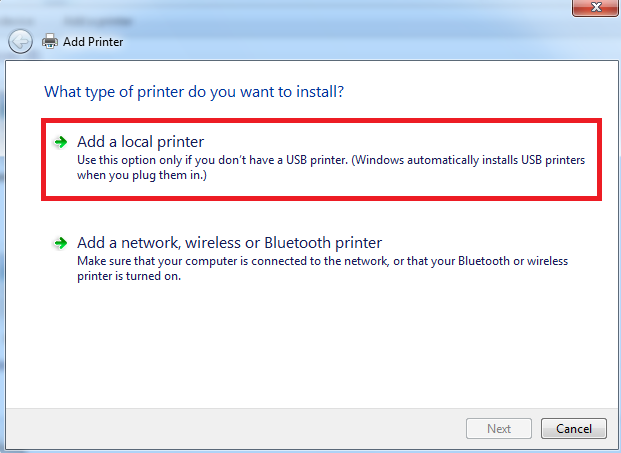Click the green arrow next to local printer
This screenshot has width=621, height=453.
[x=61, y=142]
